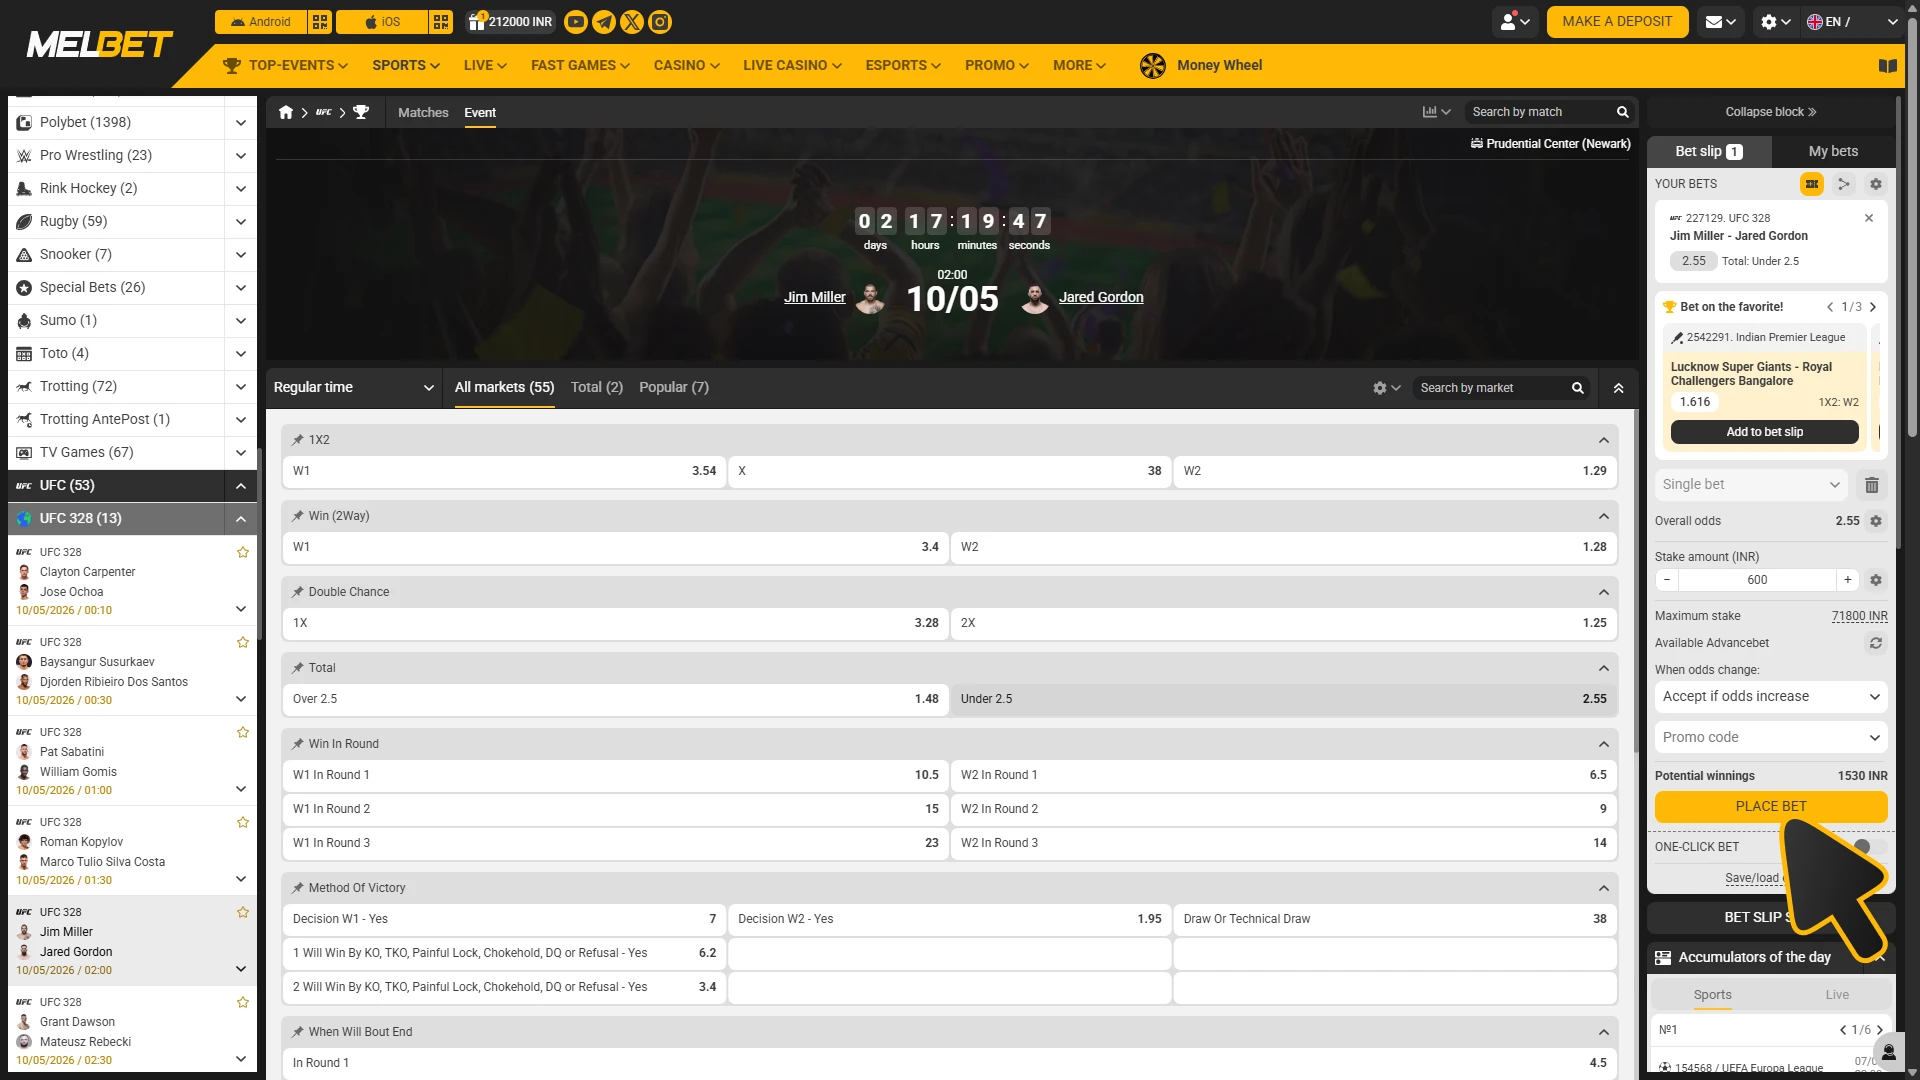
Task: Pin the 1X2 market
Action: point(298,440)
